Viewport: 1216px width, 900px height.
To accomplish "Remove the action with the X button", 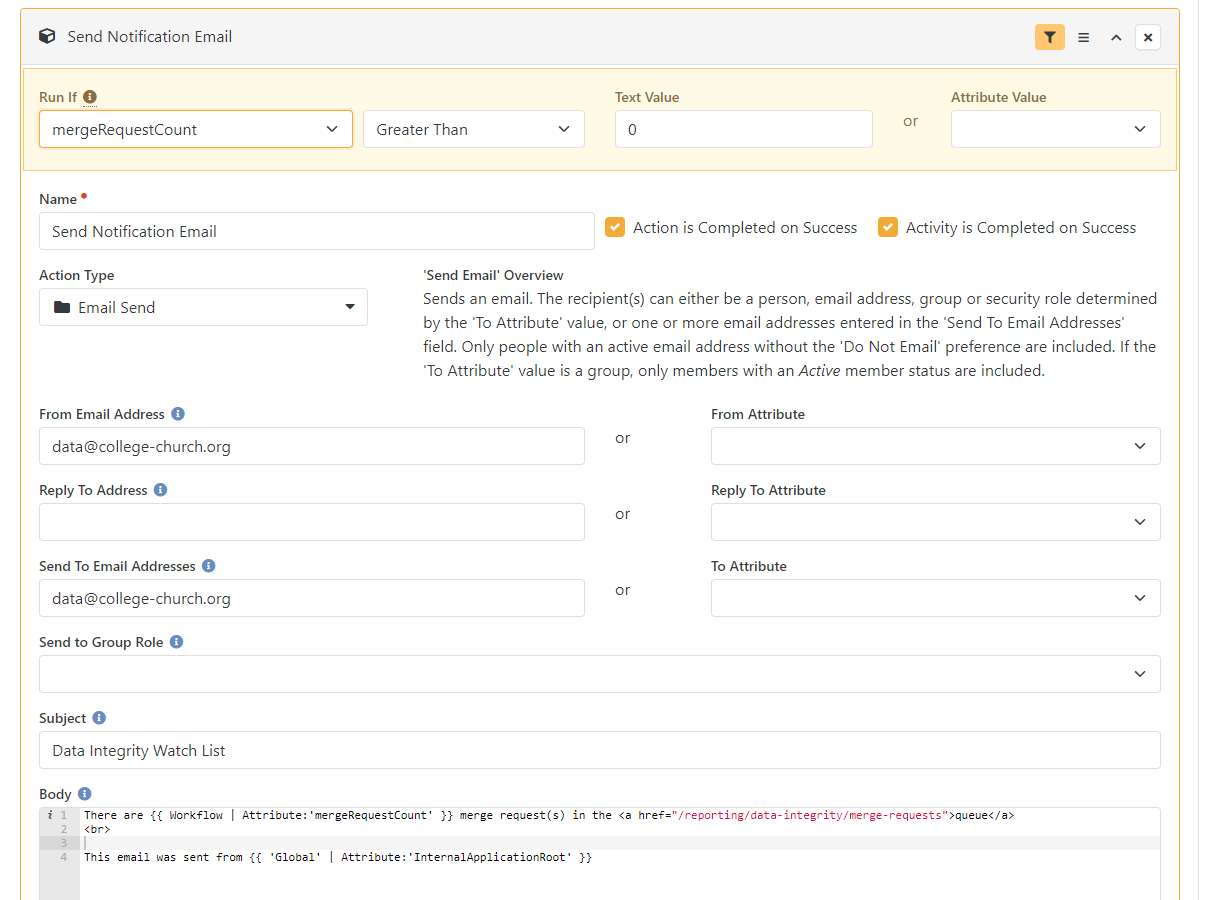I will (x=1148, y=37).
